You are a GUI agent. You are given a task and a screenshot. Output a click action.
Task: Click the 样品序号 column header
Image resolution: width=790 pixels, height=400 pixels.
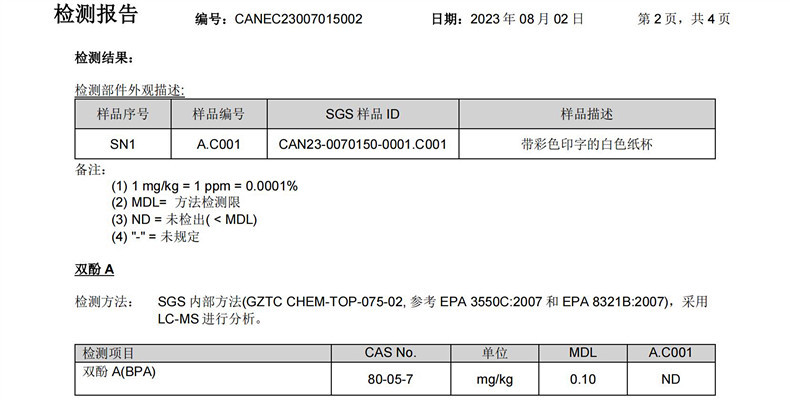pyautogui.click(x=121, y=113)
